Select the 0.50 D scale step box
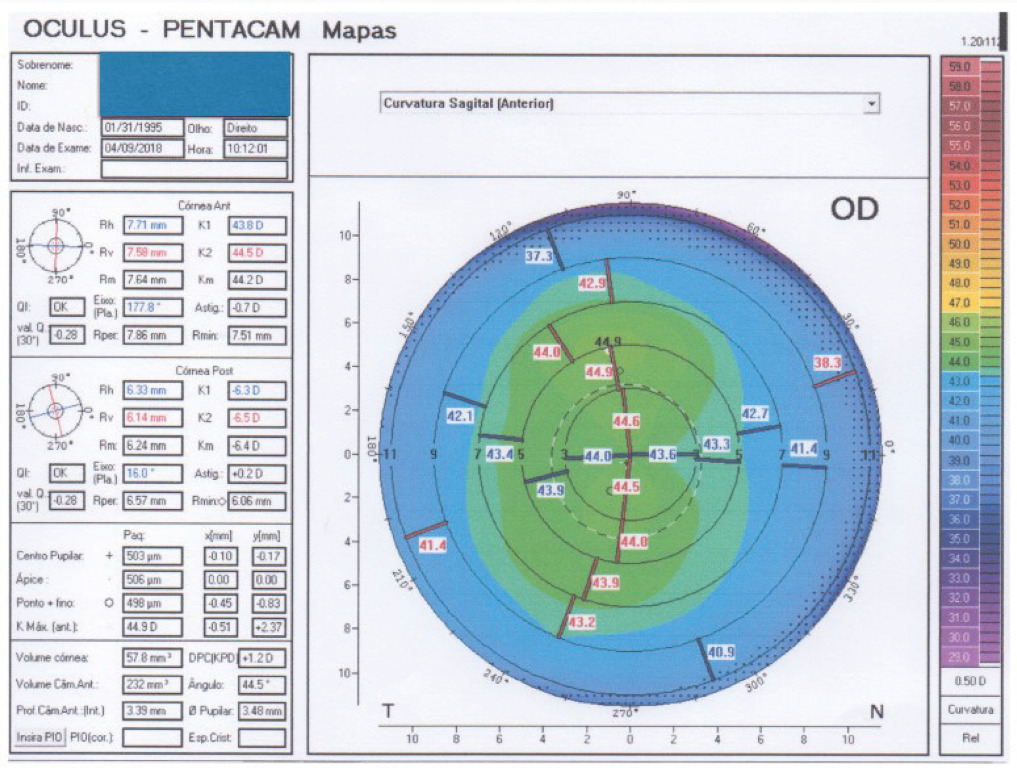The image size is (1017, 768). coord(969,681)
